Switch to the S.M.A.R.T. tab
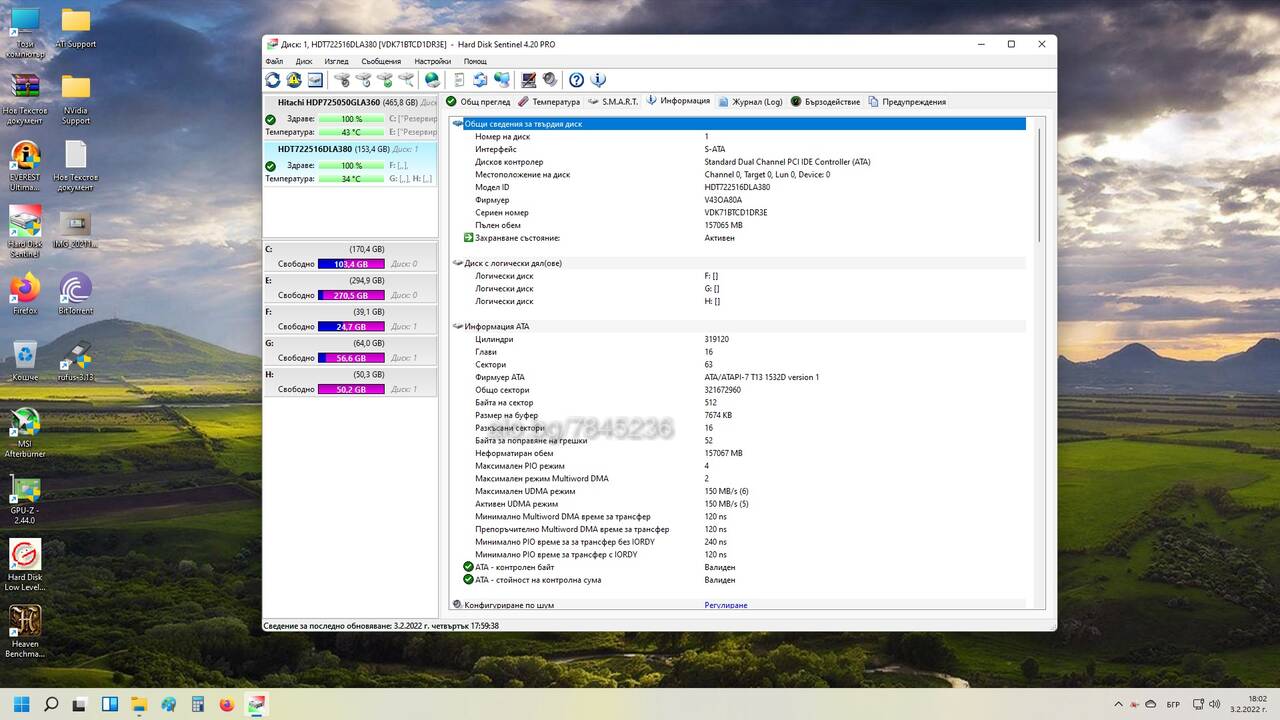 point(613,101)
